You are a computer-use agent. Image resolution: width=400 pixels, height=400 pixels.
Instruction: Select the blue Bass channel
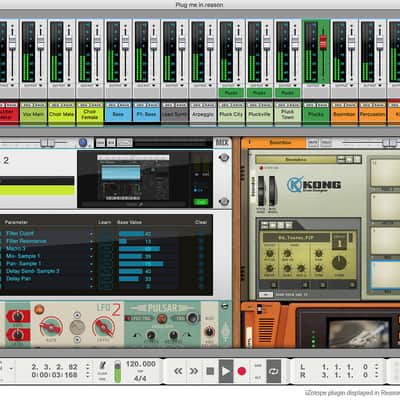pos(118,114)
